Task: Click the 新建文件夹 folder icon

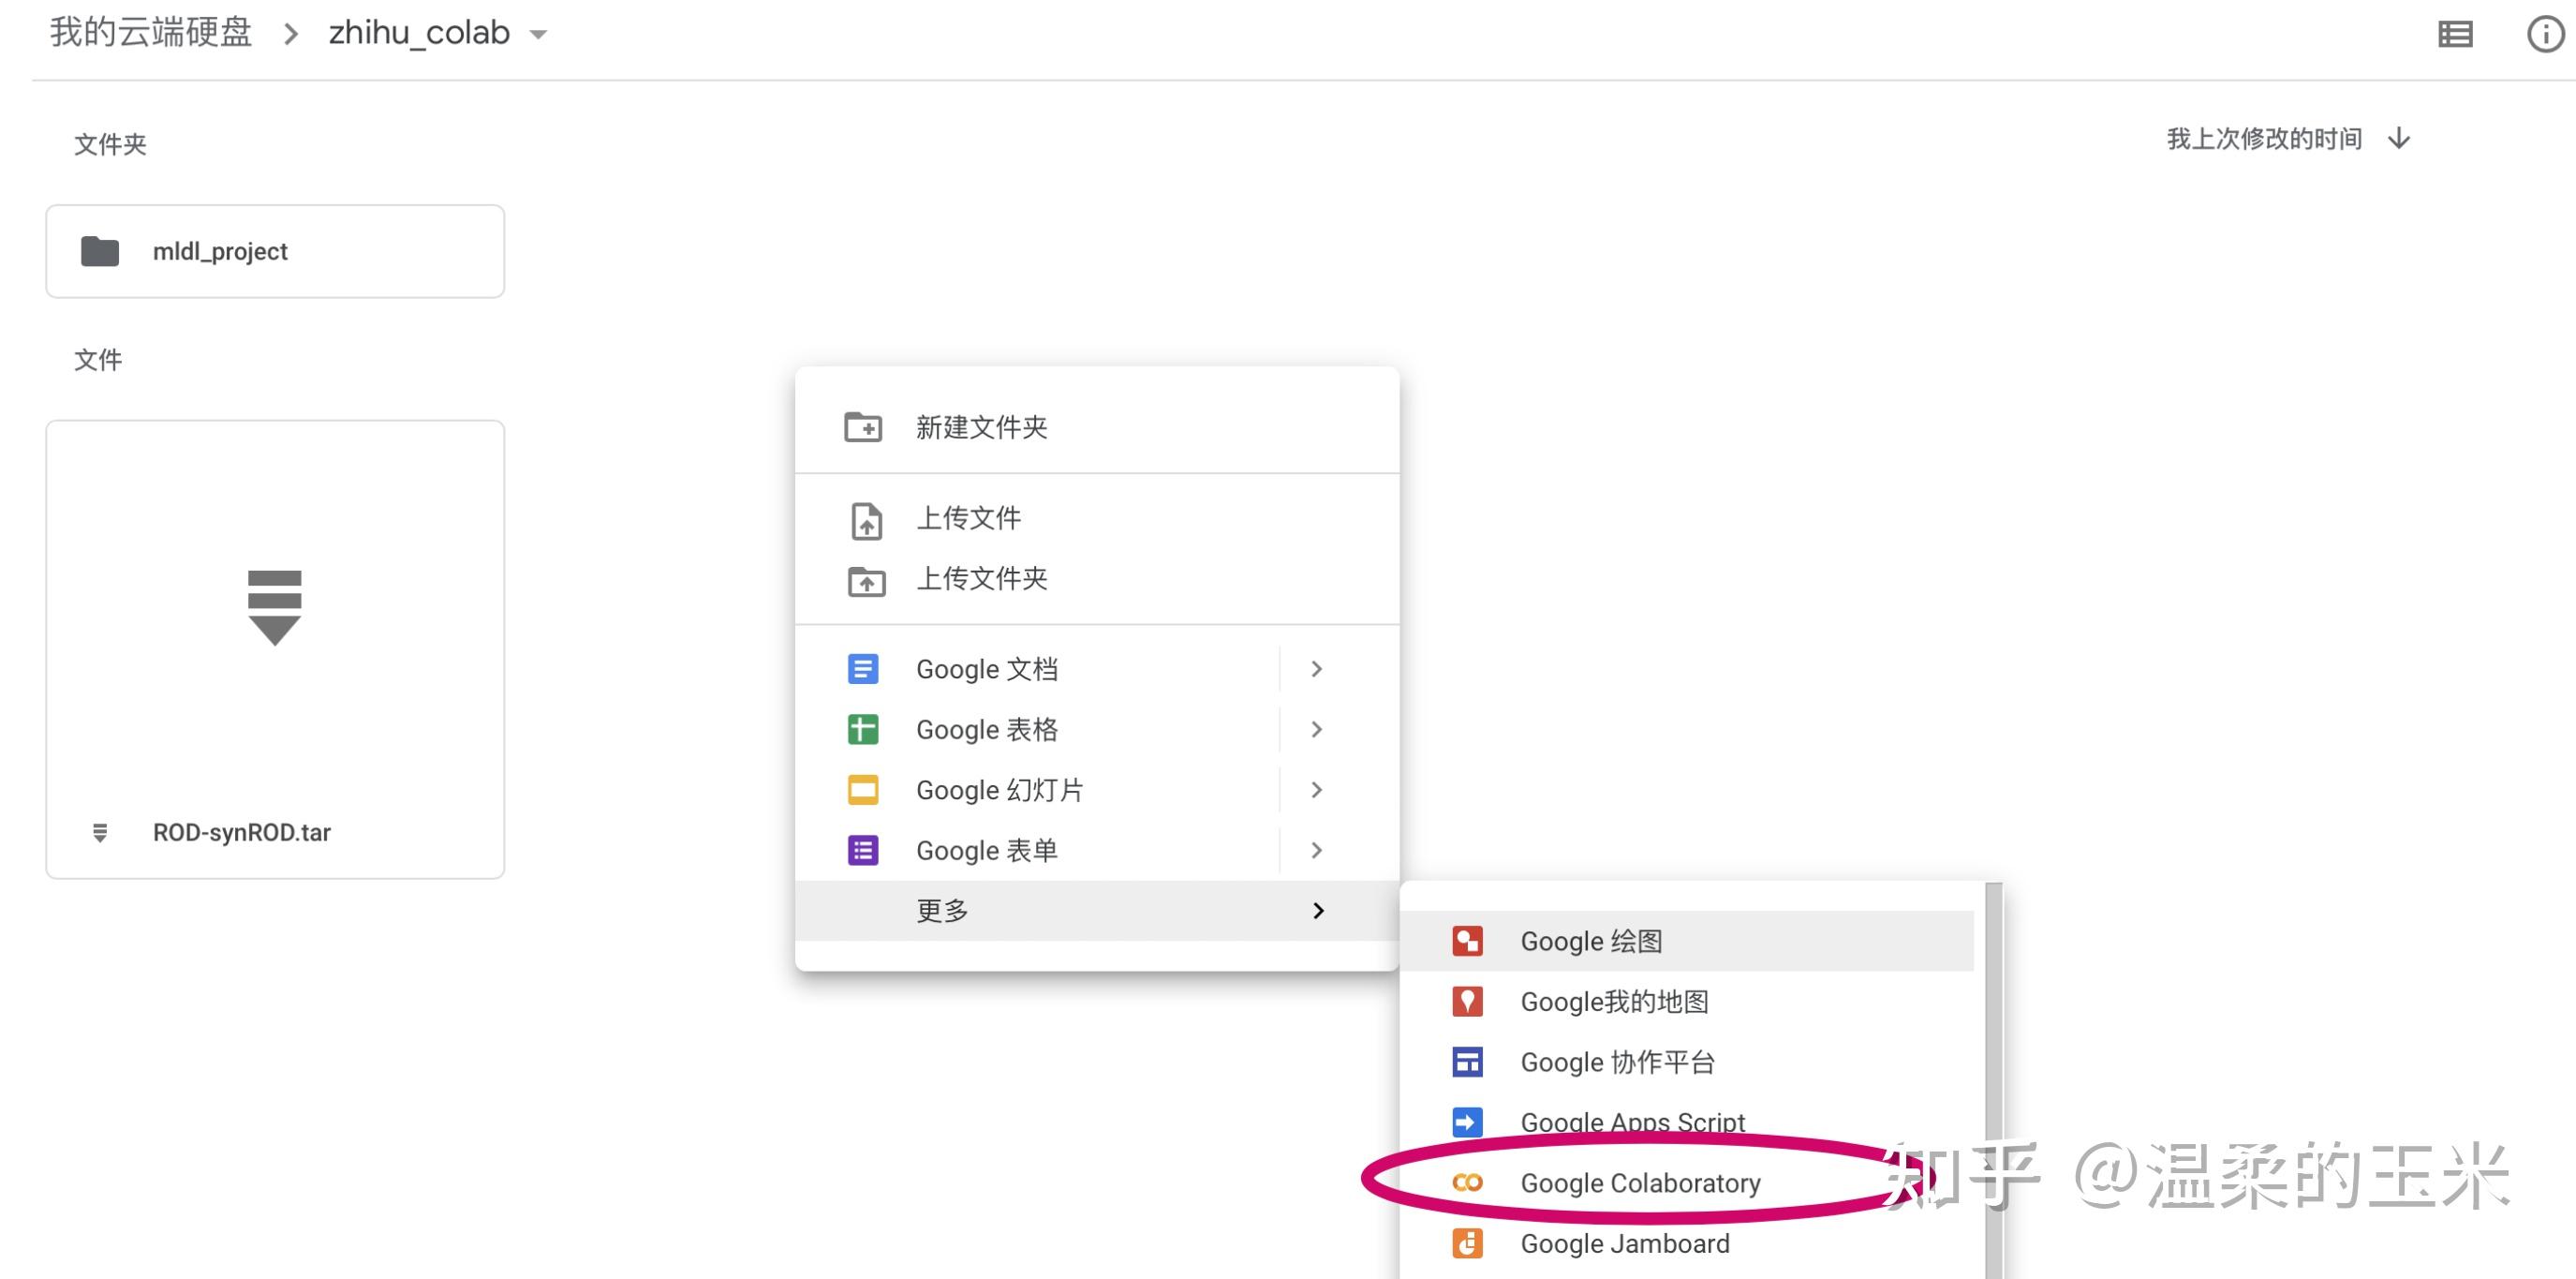Action: pos(864,427)
